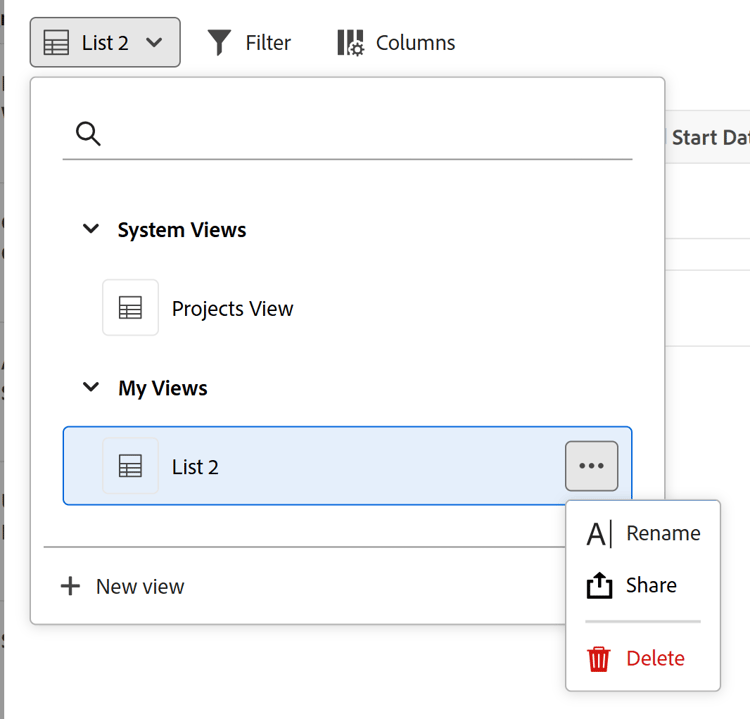Click the Filter funnel icon
This screenshot has height=719, width=750.
coord(220,42)
